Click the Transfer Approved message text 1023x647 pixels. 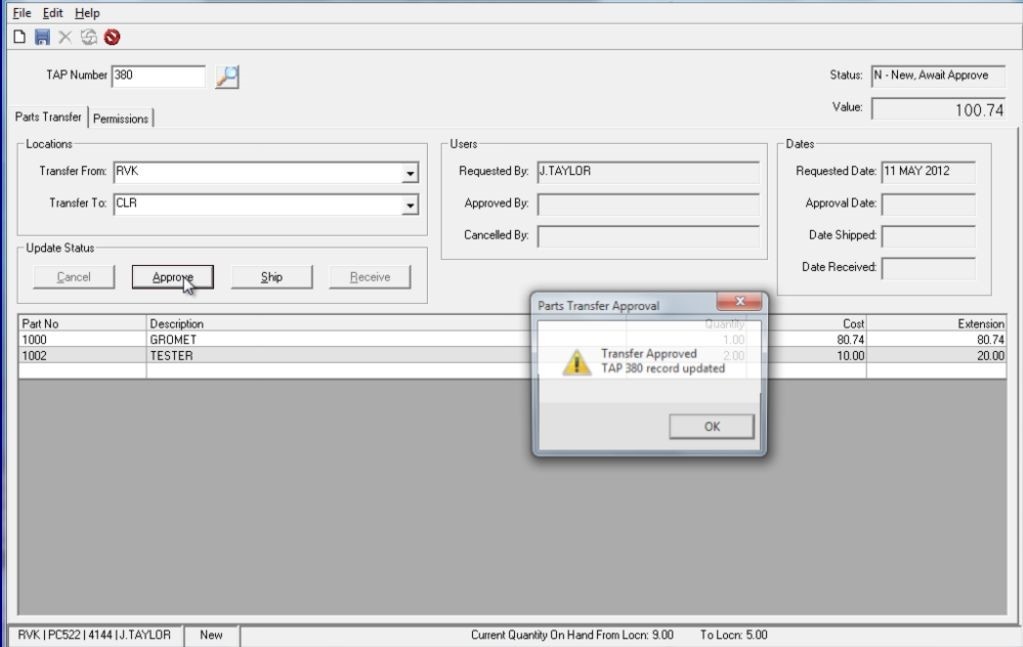tap(649, 354)
